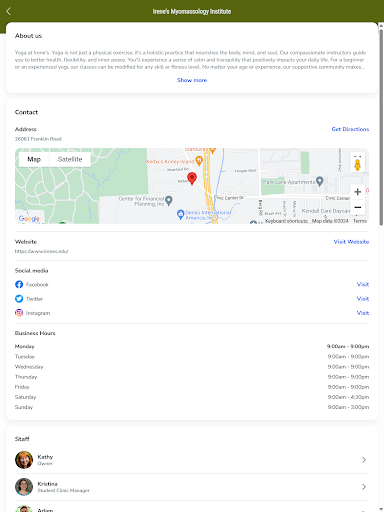Open the Twitter icon in social media

pyautogui.click(x=19, y=299)
